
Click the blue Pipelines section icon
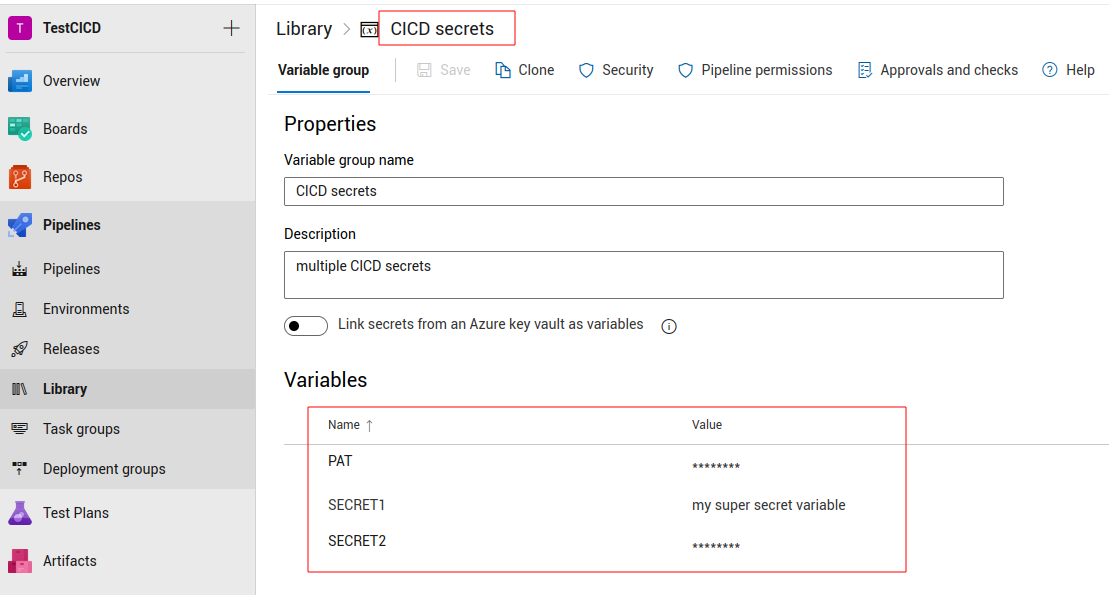20,225
